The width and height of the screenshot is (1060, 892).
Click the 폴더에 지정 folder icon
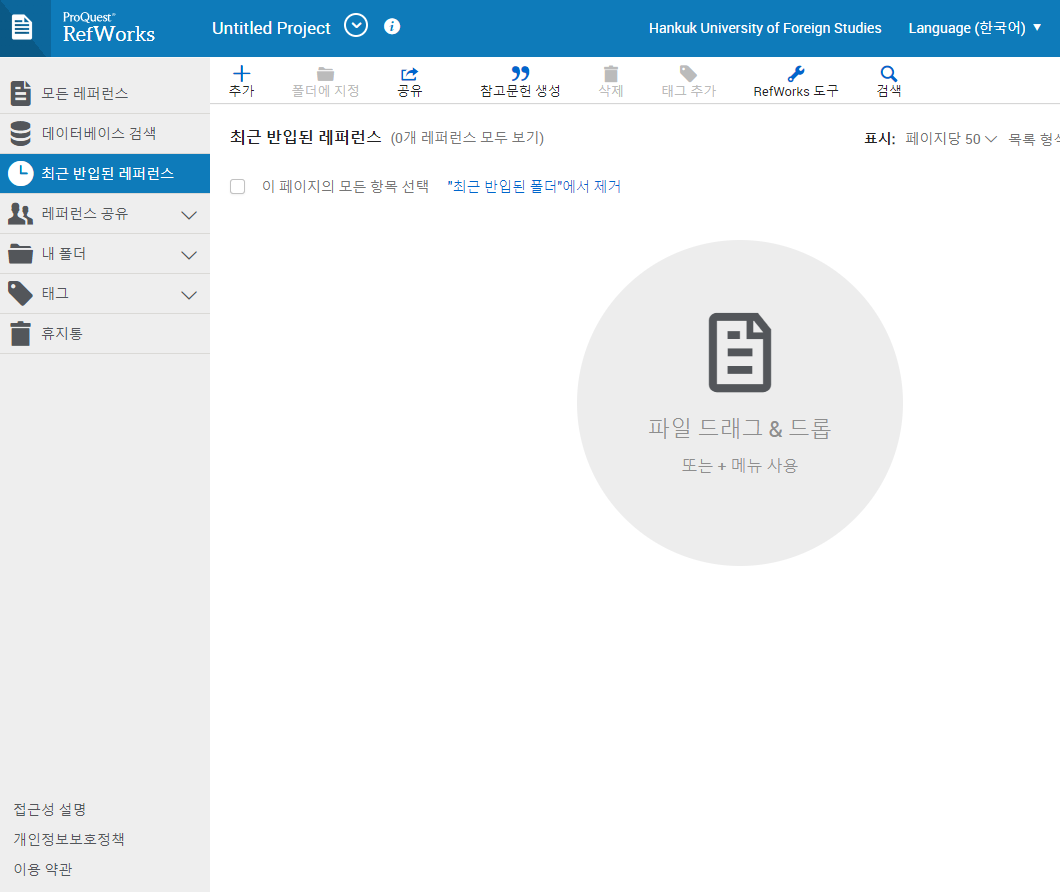tap(326, 74)
